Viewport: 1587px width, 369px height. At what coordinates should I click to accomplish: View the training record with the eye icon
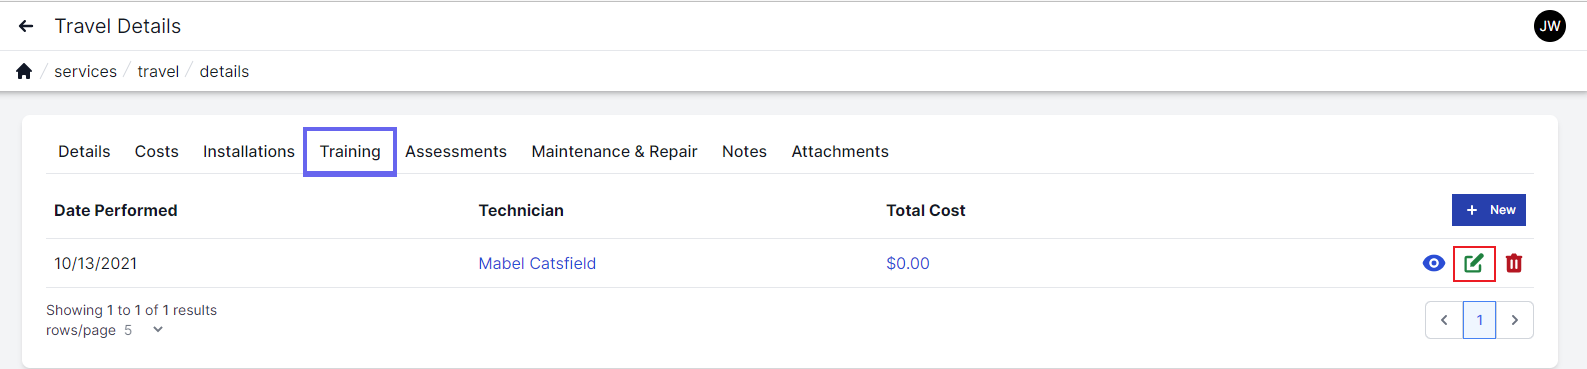(1433, 263)
